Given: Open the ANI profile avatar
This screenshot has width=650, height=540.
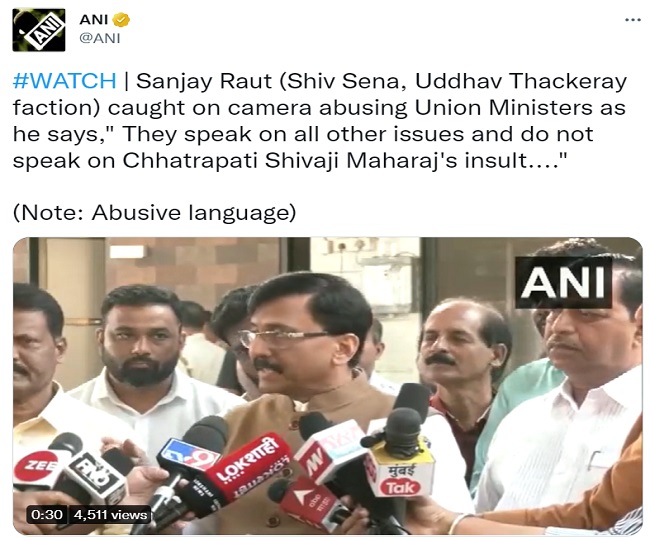Looking at the screenshot, I should (x=39, y=30).
